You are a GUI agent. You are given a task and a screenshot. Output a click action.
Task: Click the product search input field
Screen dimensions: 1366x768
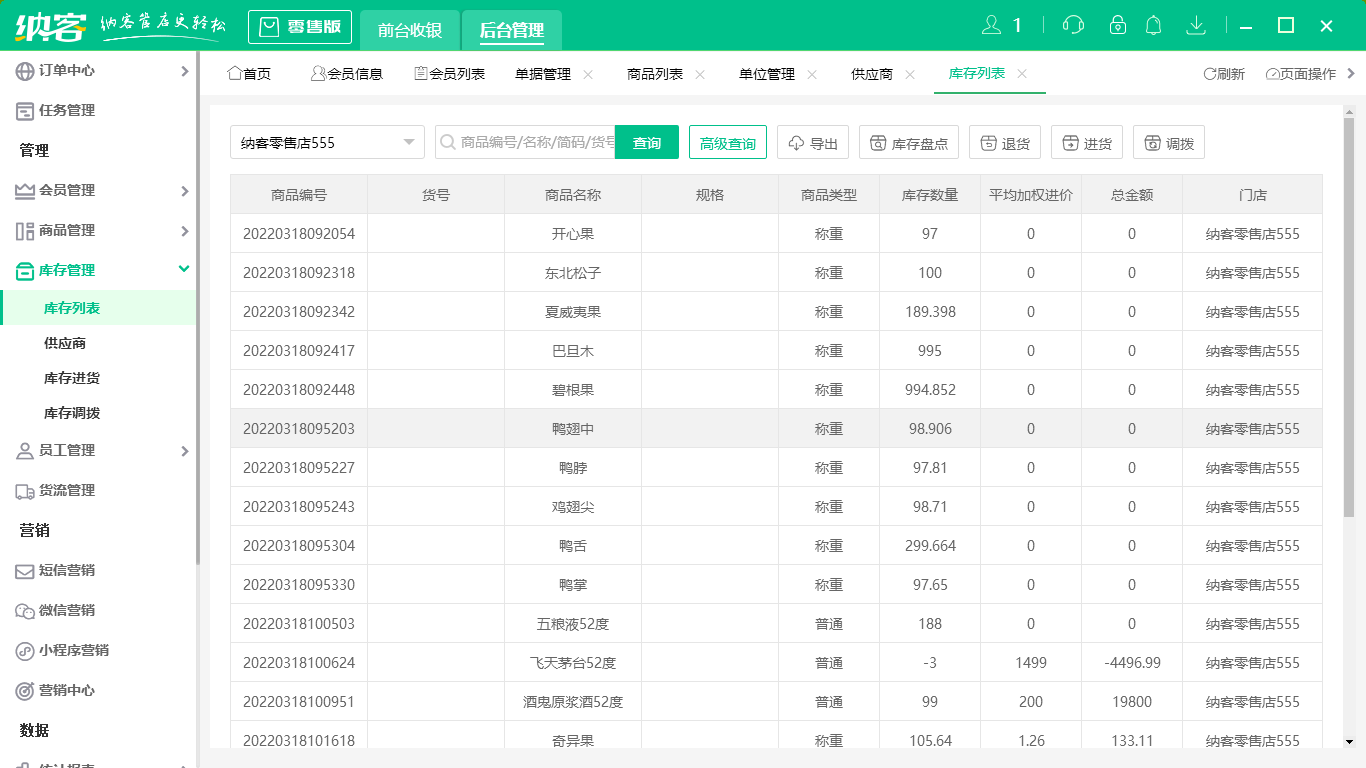point(525,143)
